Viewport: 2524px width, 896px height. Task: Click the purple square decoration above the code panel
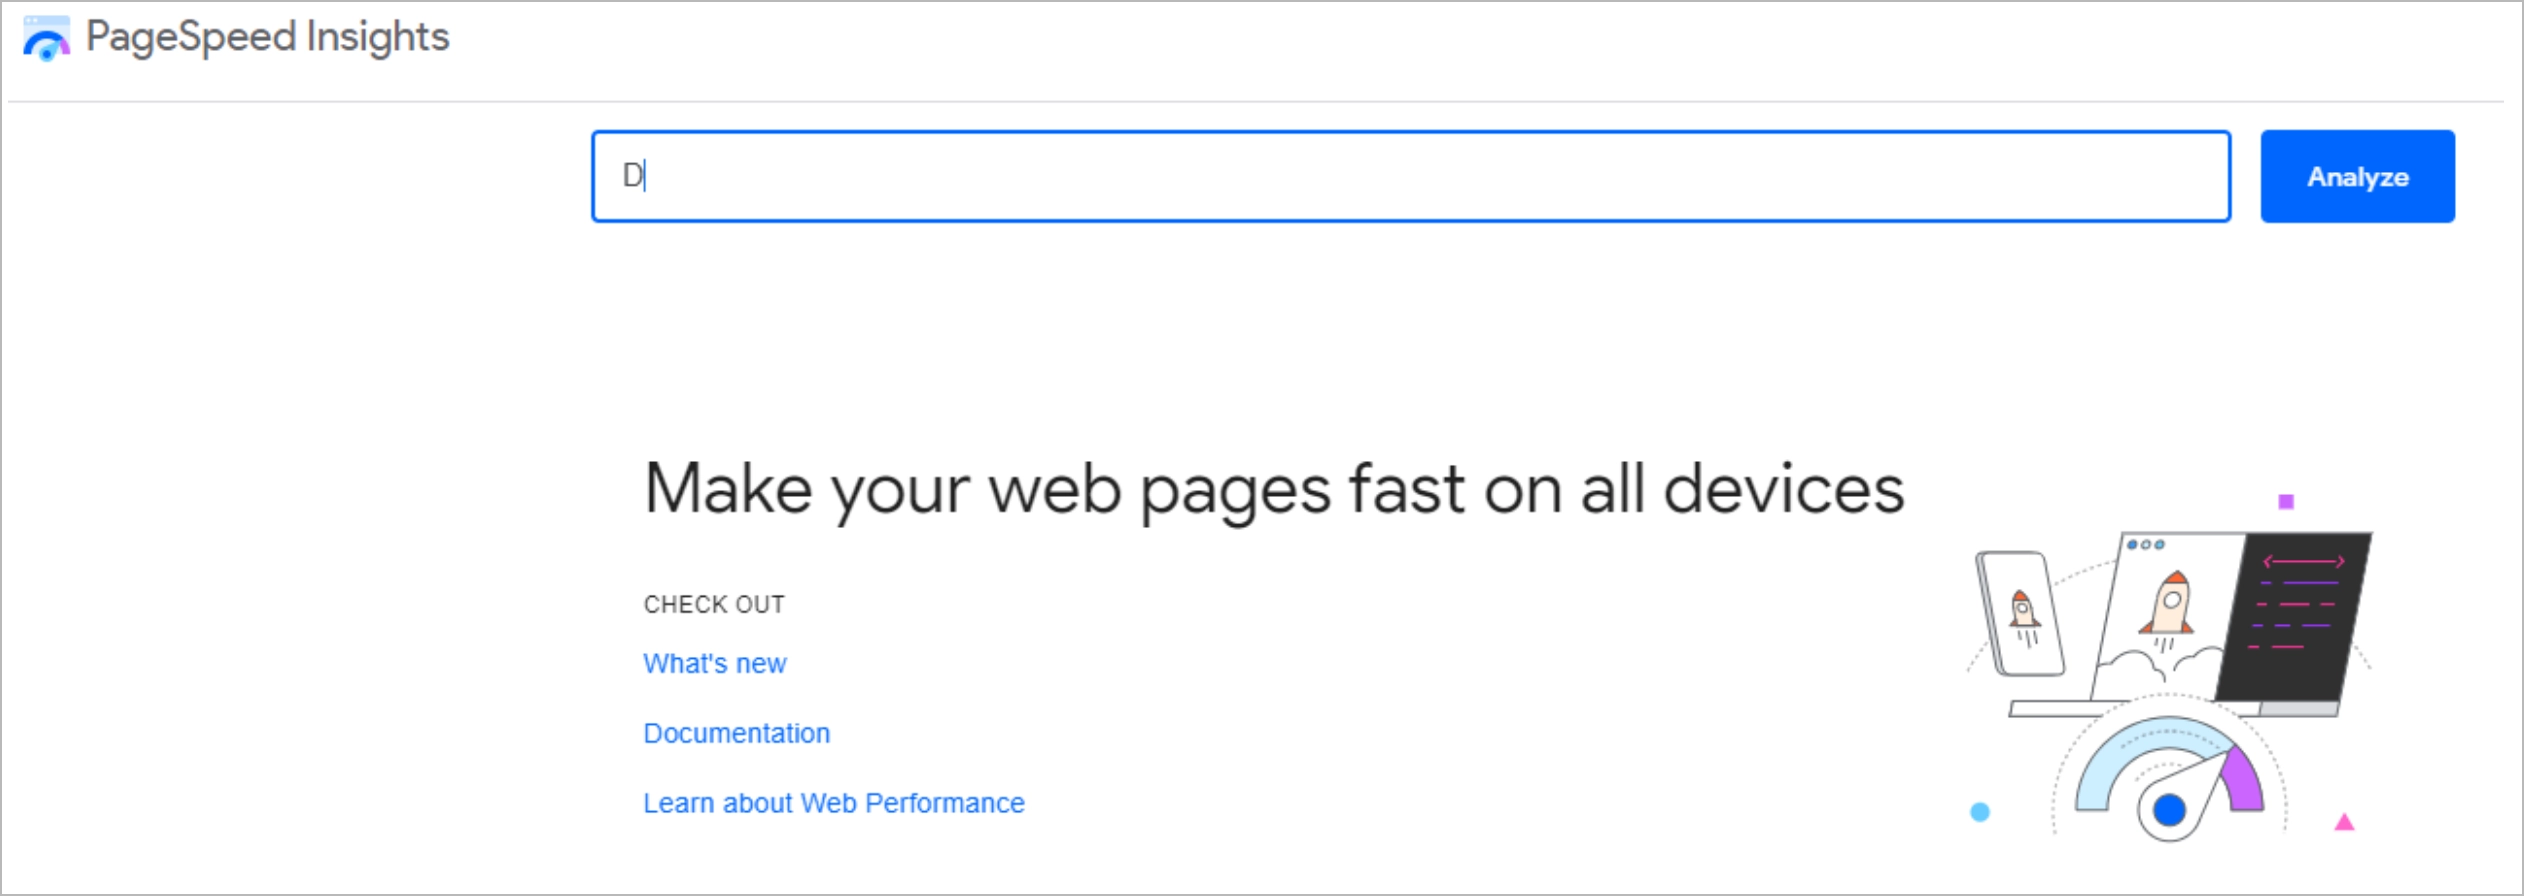pyautogui.click(x=2286, y=504)
